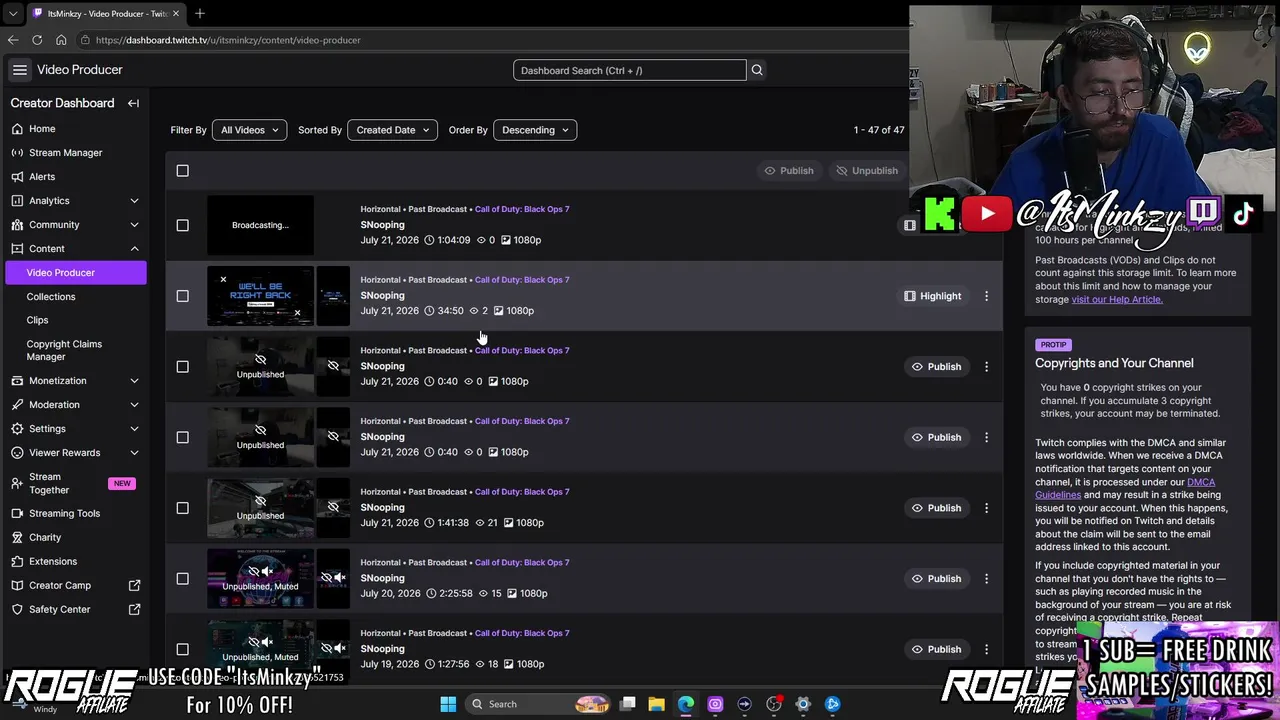Viewport: 1280px width, 720px height.
Task: Open the Windows Start menu
Action: (448, 704)
